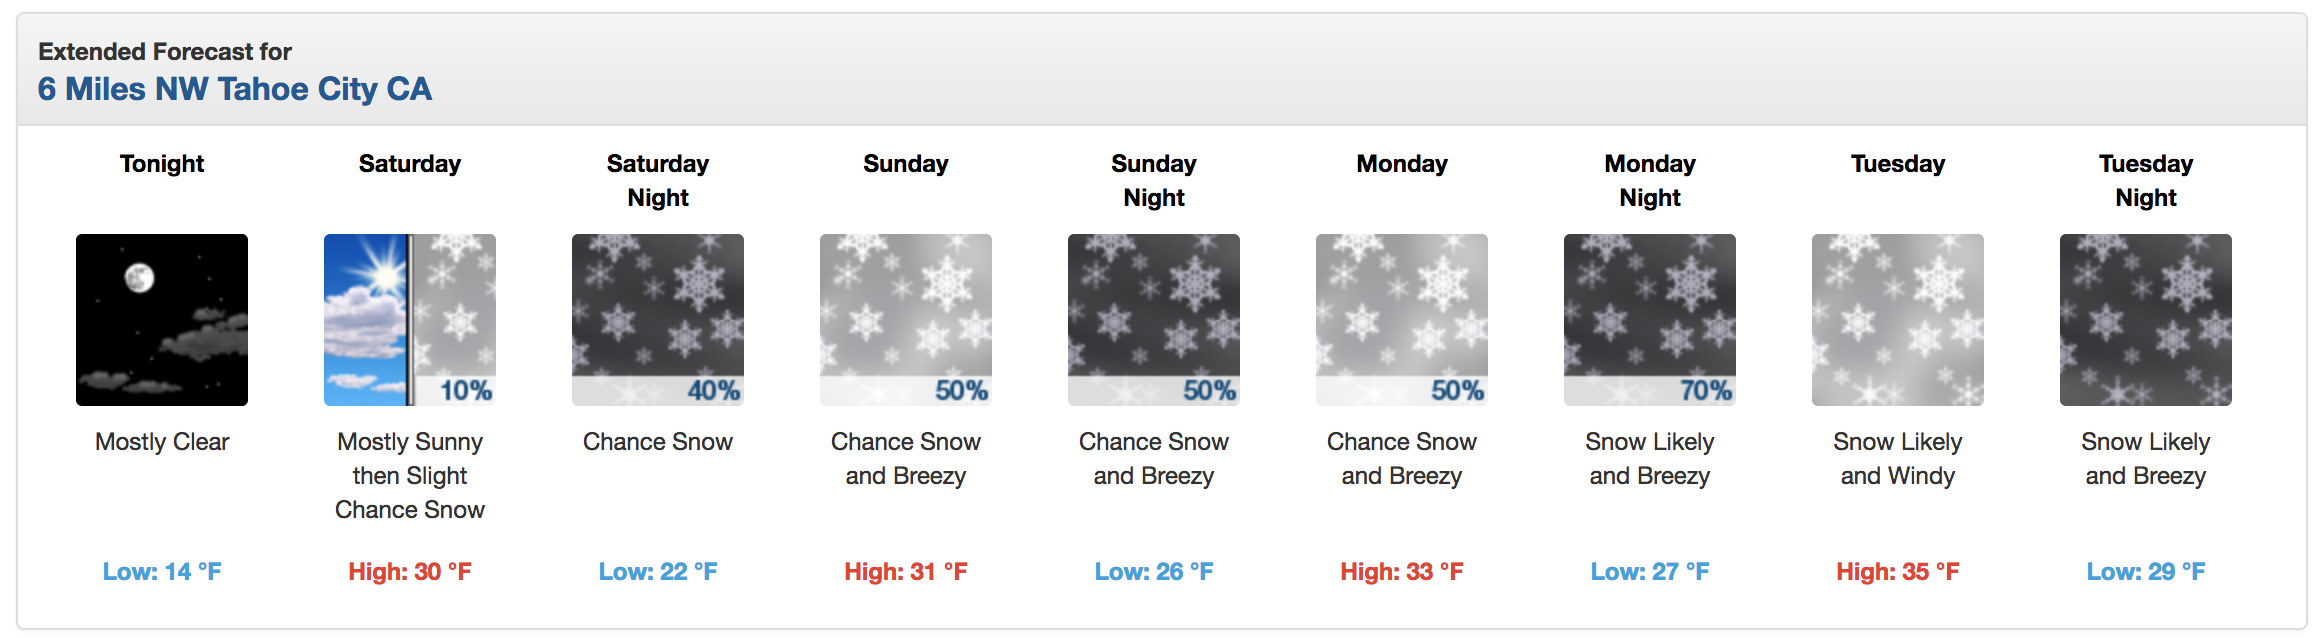2324x638 pixels.
Task: Click Saturday's sunny-then-snow 10% icon
Action: click(x=410, y=320)
